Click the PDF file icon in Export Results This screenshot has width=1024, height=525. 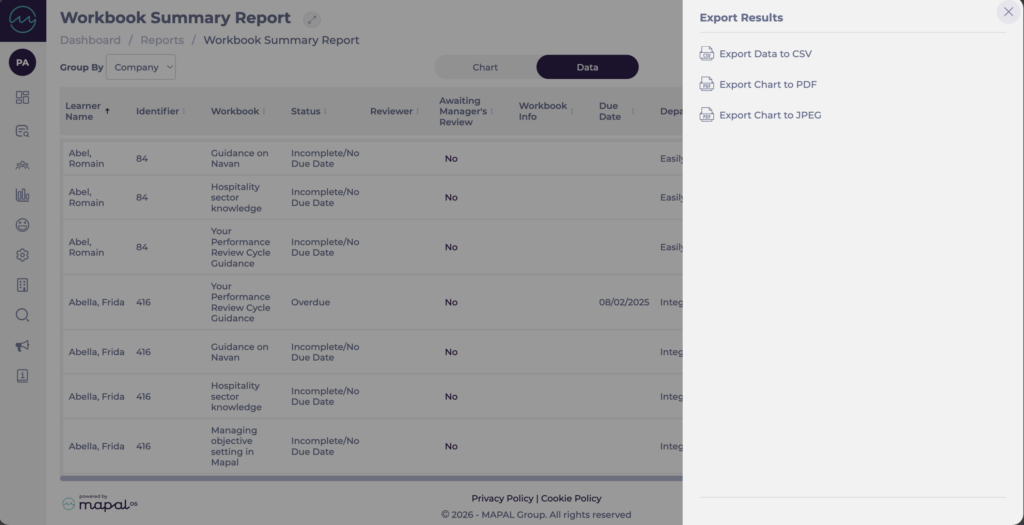pyautogui.click(x=707, y=85)
